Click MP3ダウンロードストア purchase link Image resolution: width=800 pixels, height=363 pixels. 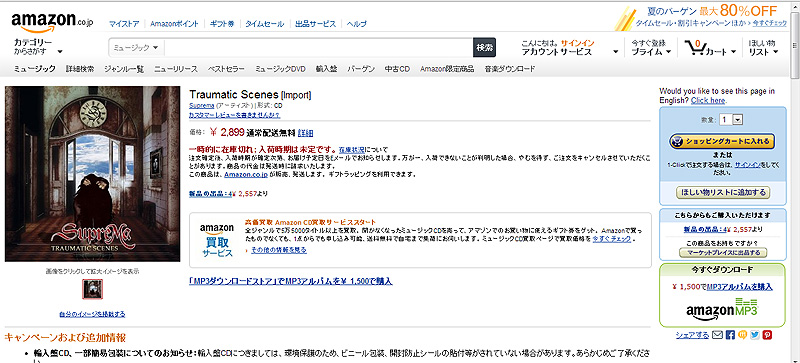(291, 281)
